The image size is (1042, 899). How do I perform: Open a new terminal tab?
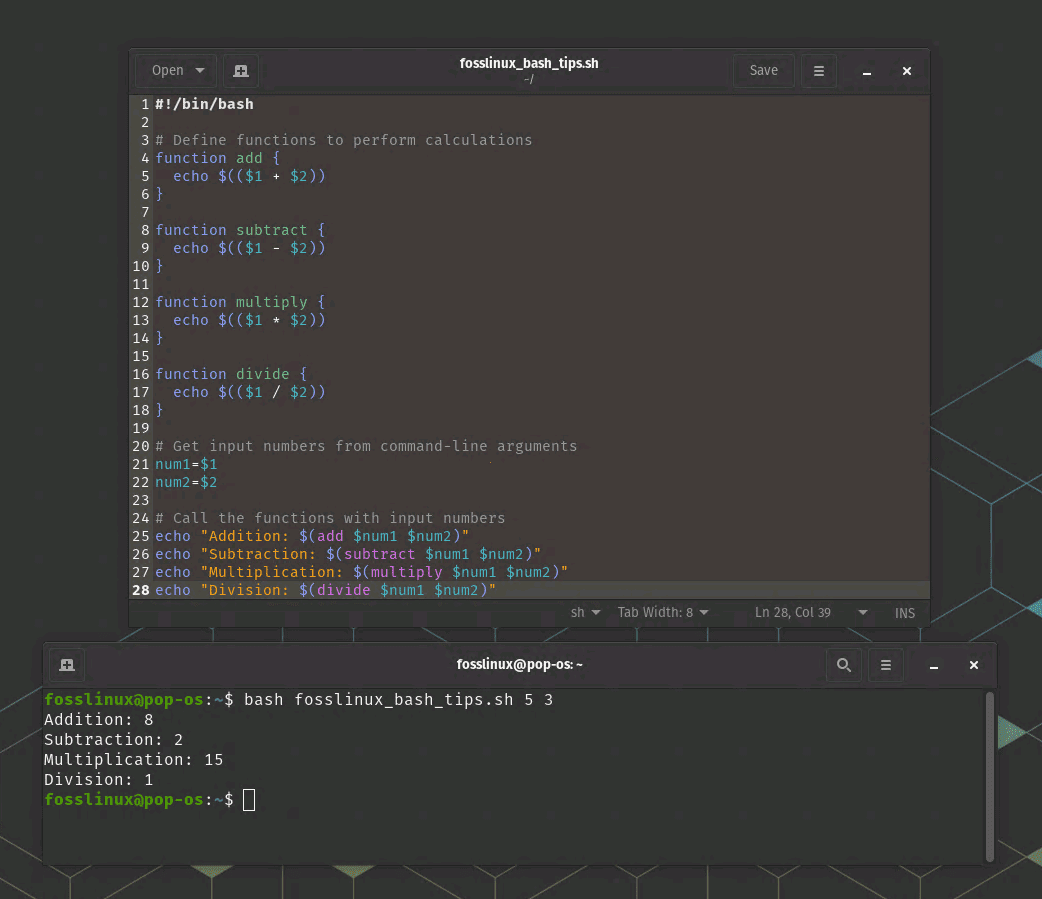(x=66, y=664)
